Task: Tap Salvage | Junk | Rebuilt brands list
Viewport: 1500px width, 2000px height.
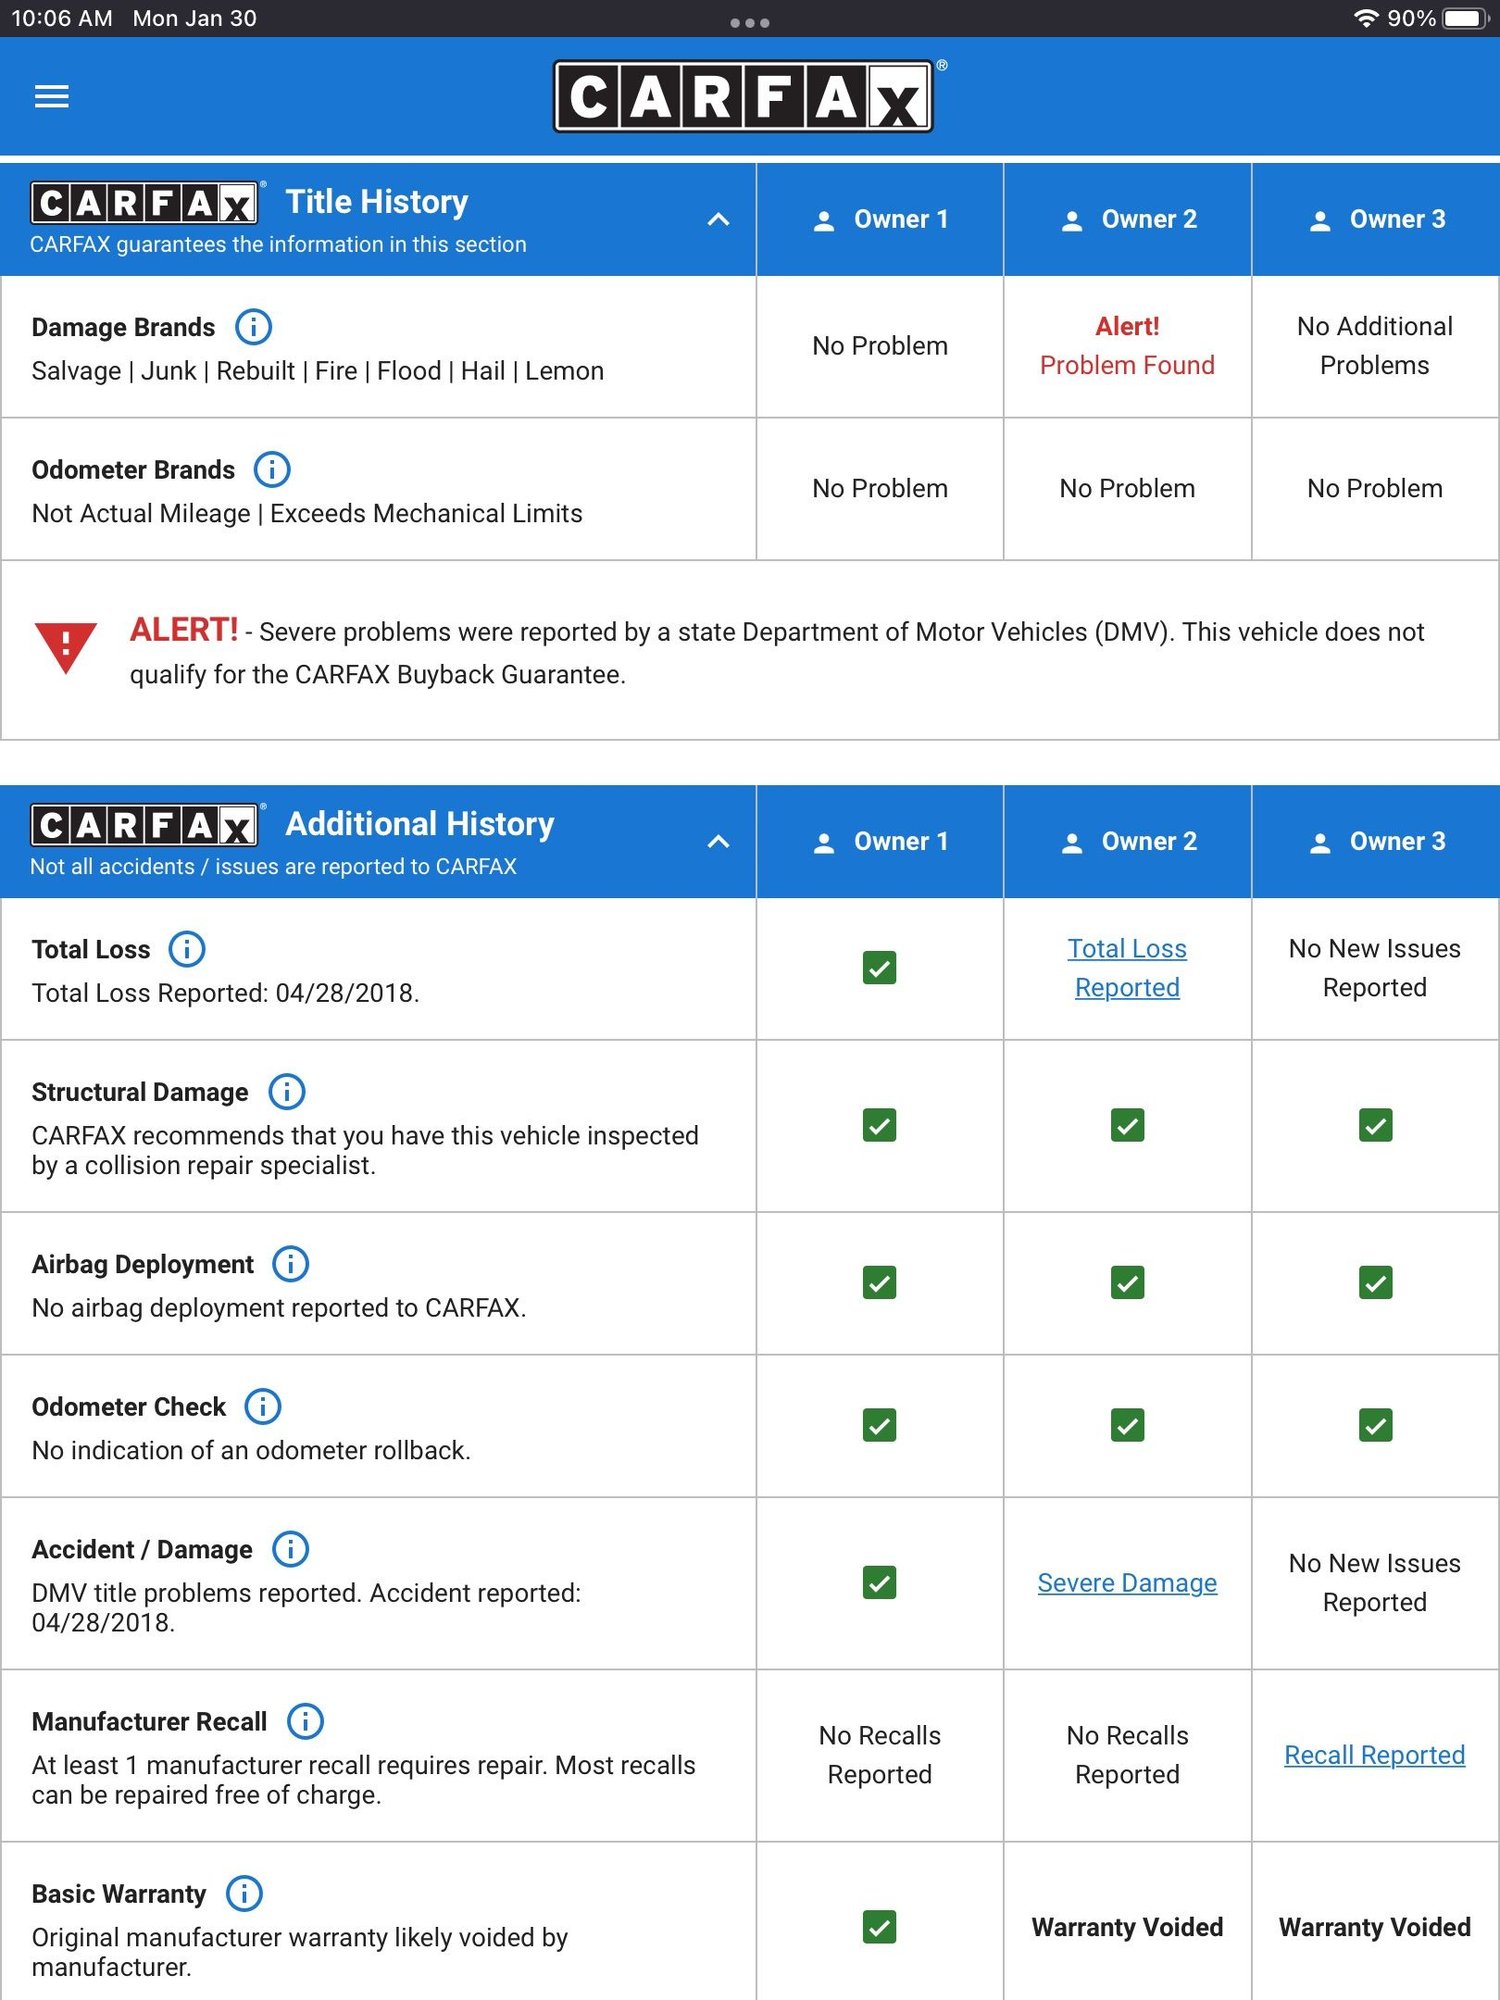Action: pos(317,370)
